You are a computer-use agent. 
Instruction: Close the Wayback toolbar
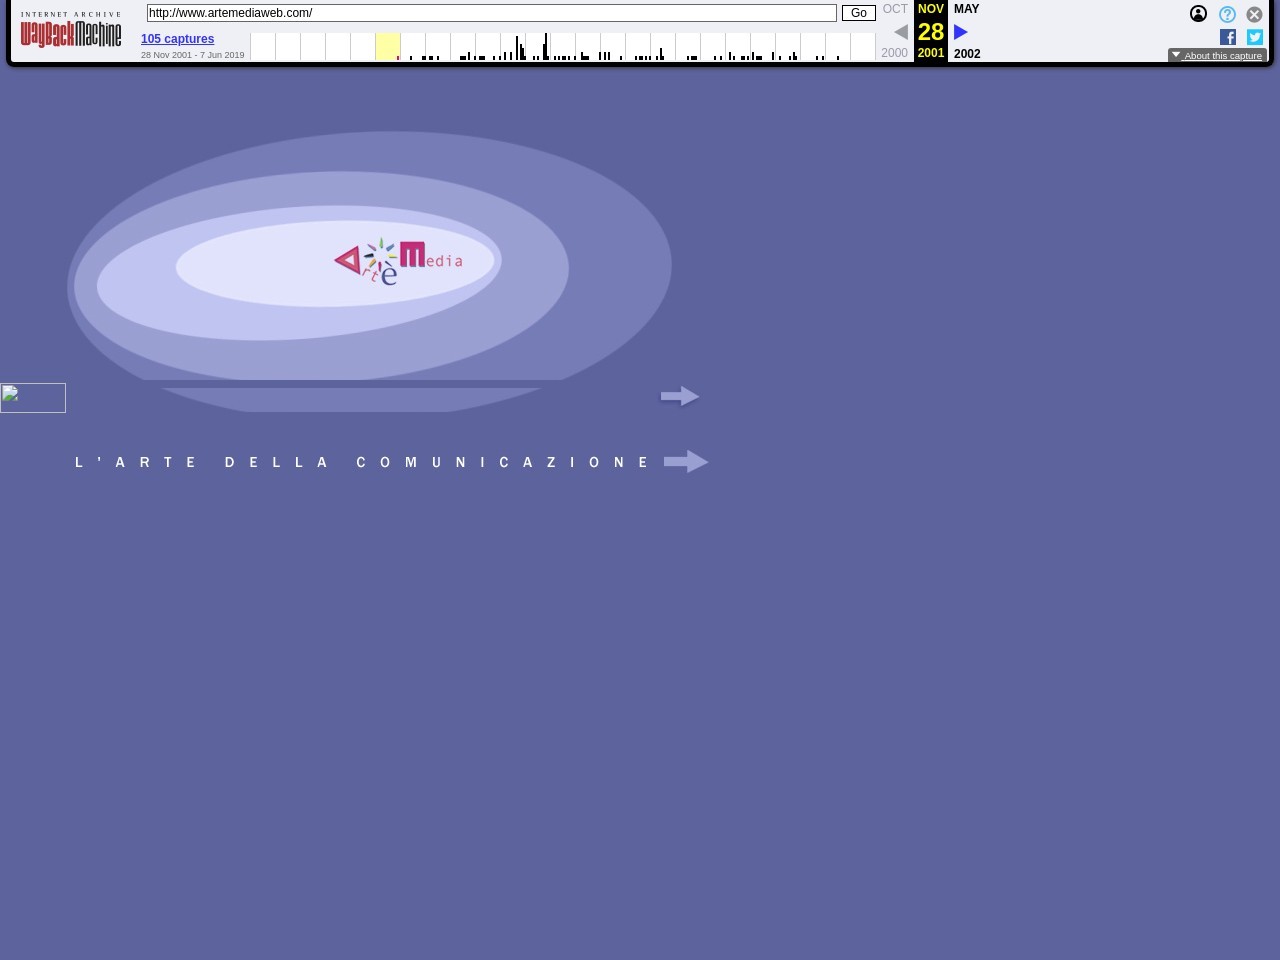click(1254, 14)
